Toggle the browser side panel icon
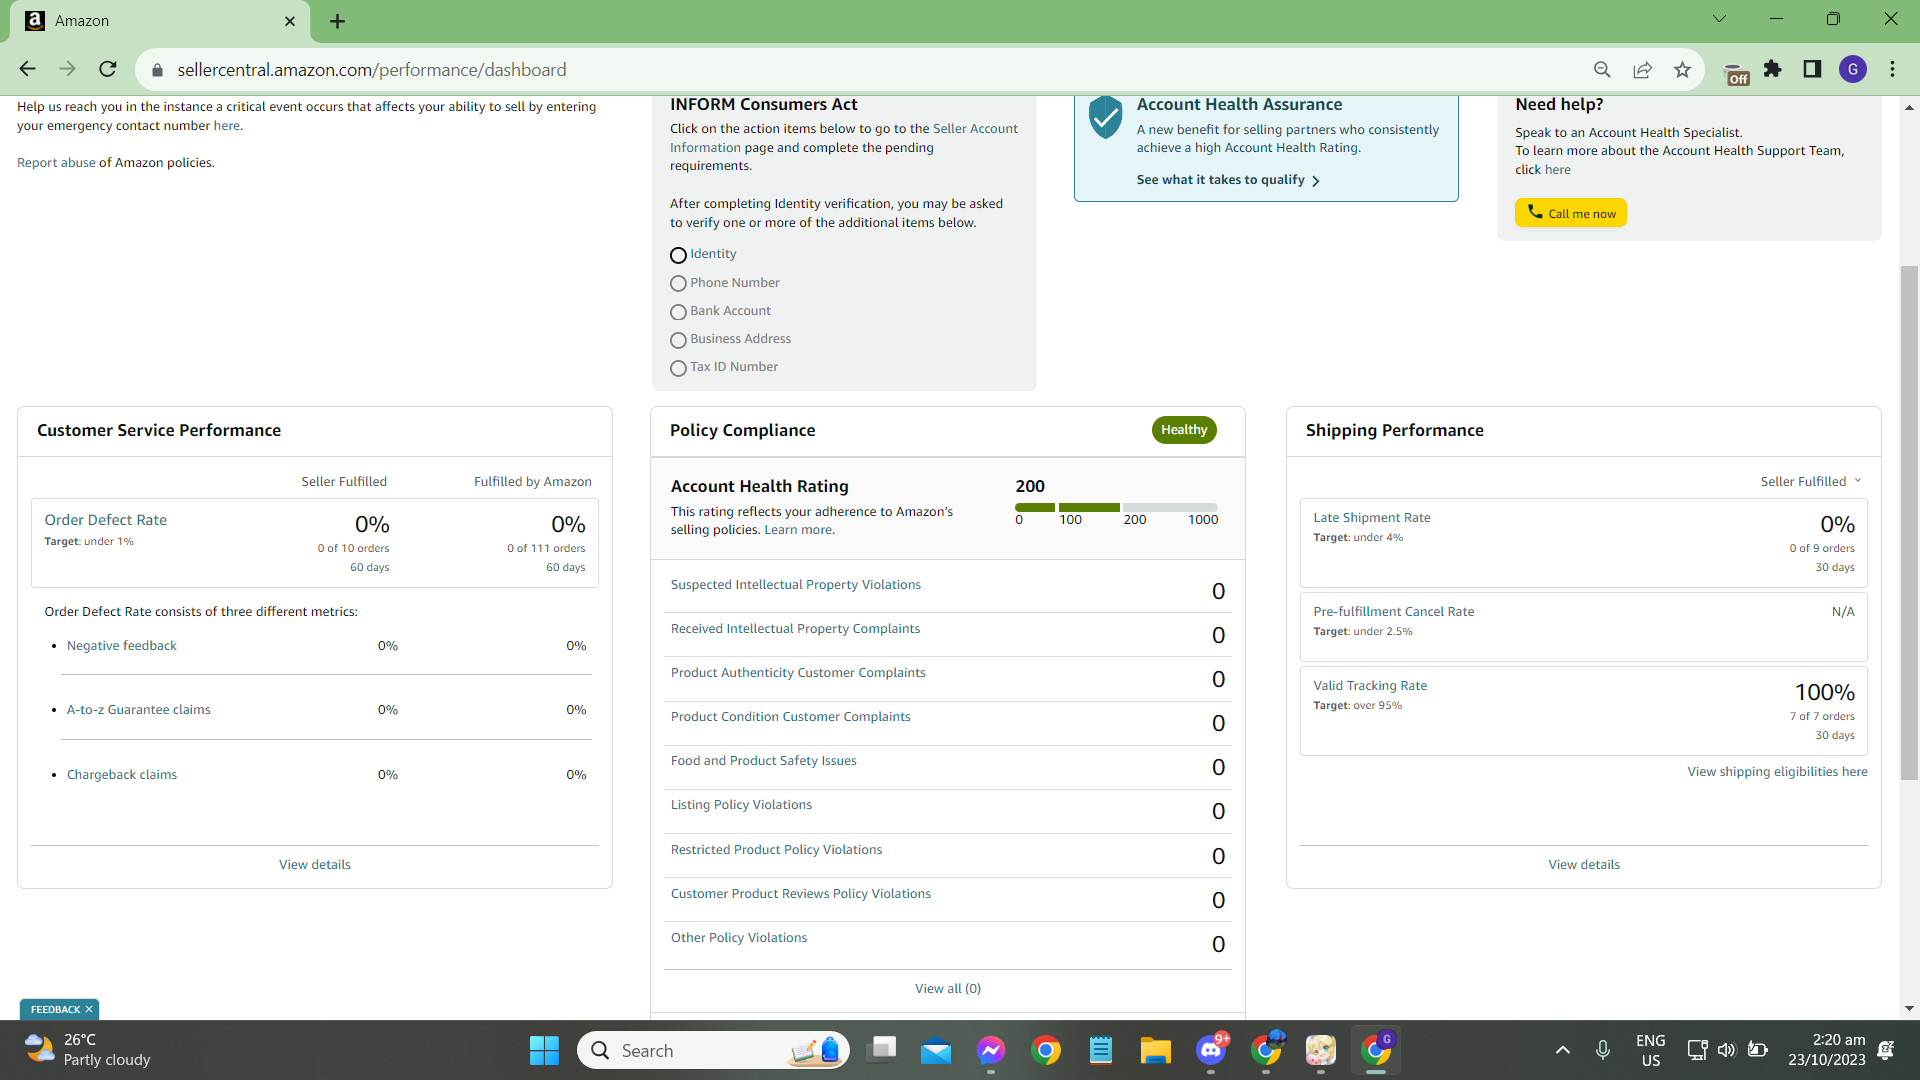 (x=1812, y=69)
